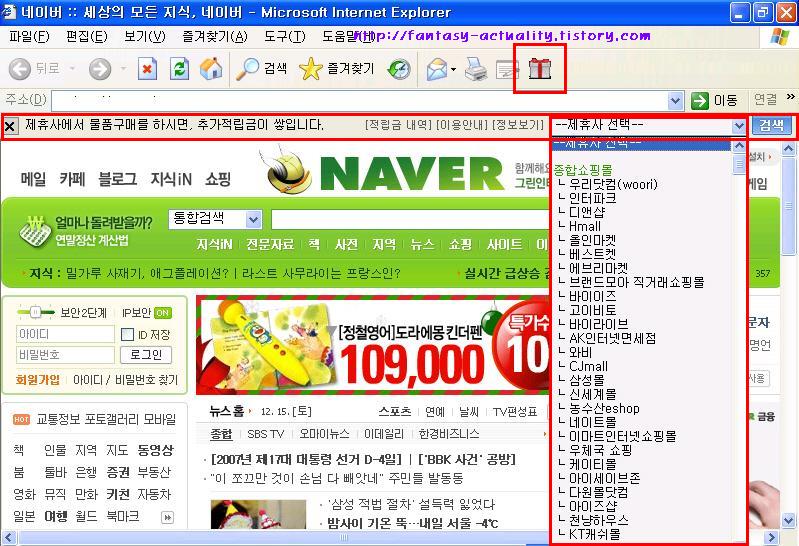Open the 이용안내 link

point(462,125)
